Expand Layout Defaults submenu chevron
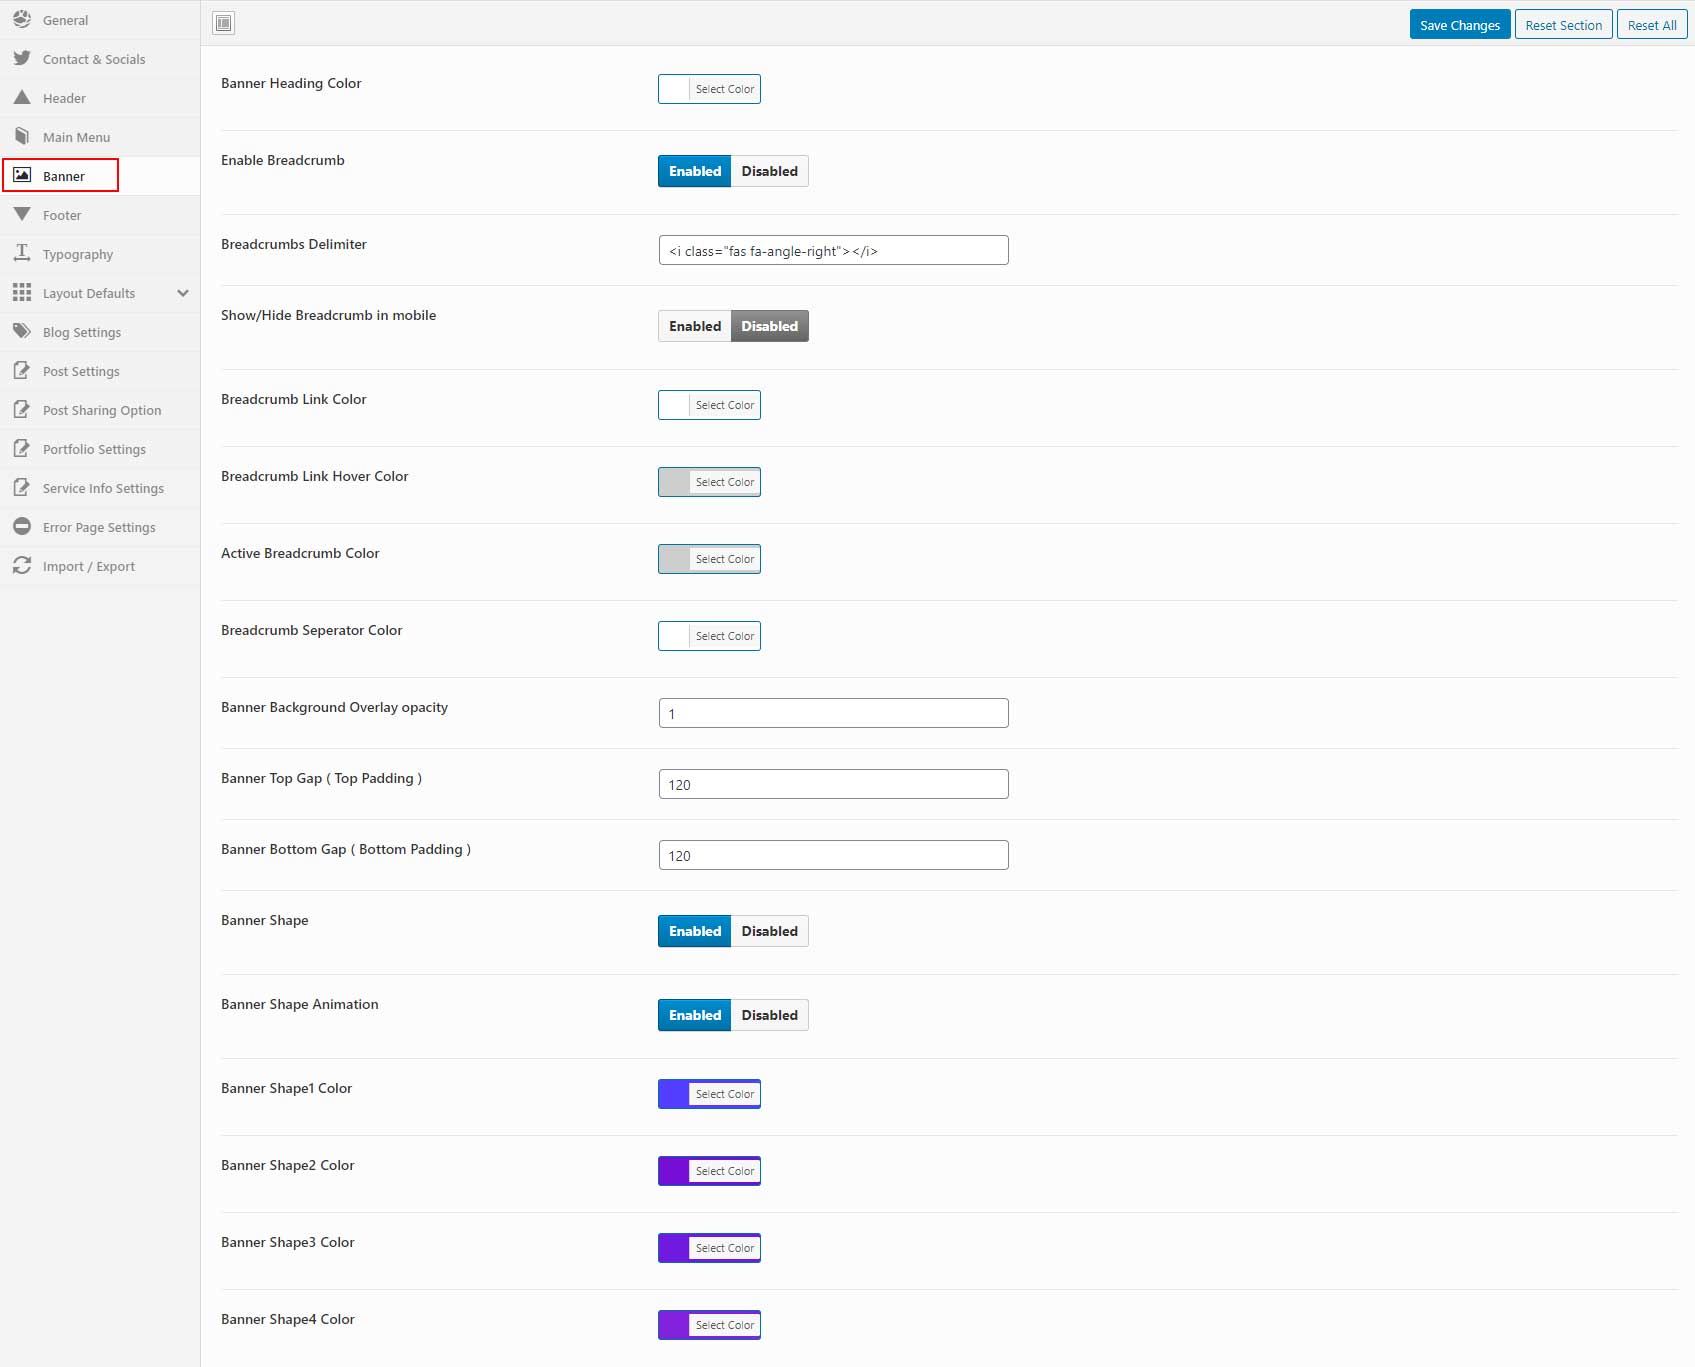1695x1367 pixels. pos(183,293)
